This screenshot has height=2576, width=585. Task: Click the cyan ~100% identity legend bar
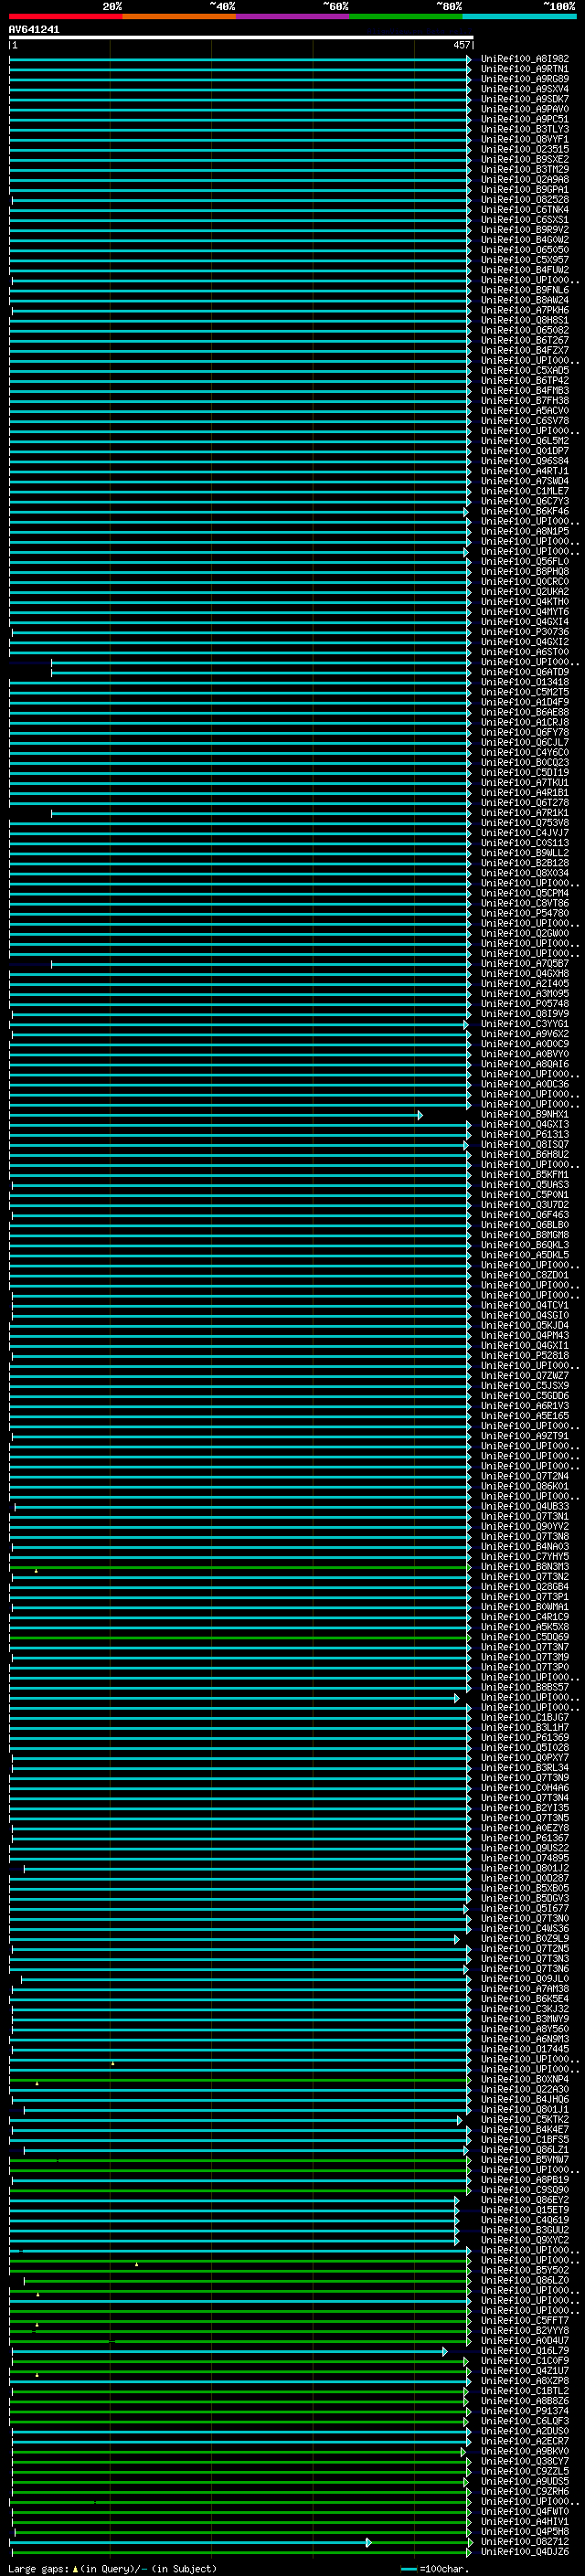tap(519, 16)
